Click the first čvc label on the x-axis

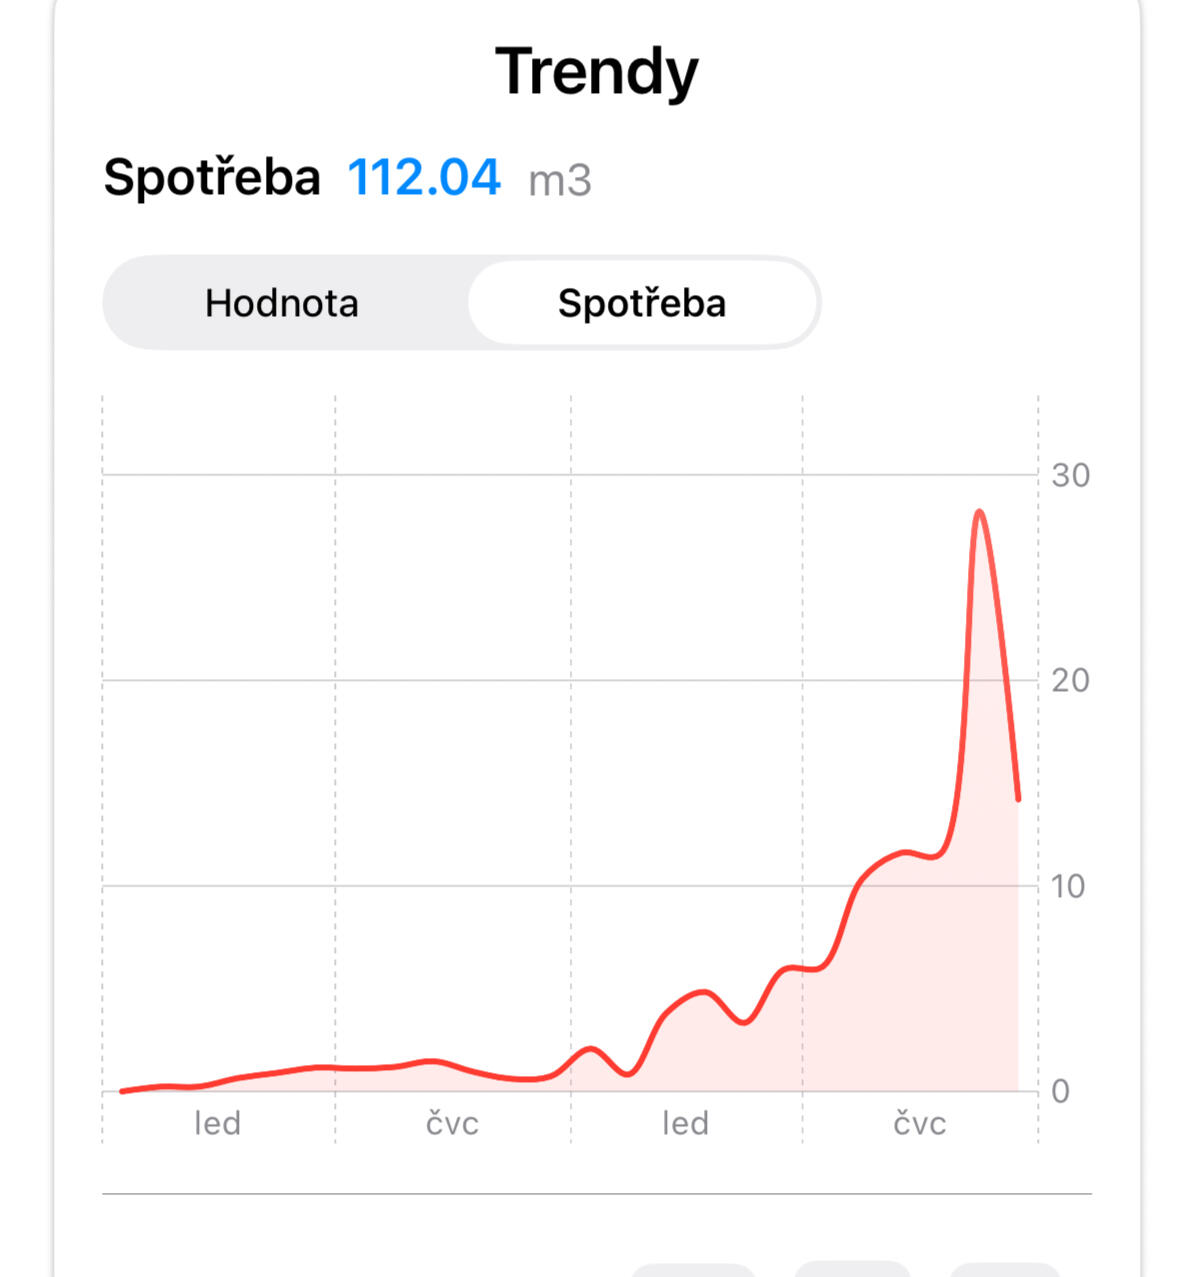coord(452,1123)
